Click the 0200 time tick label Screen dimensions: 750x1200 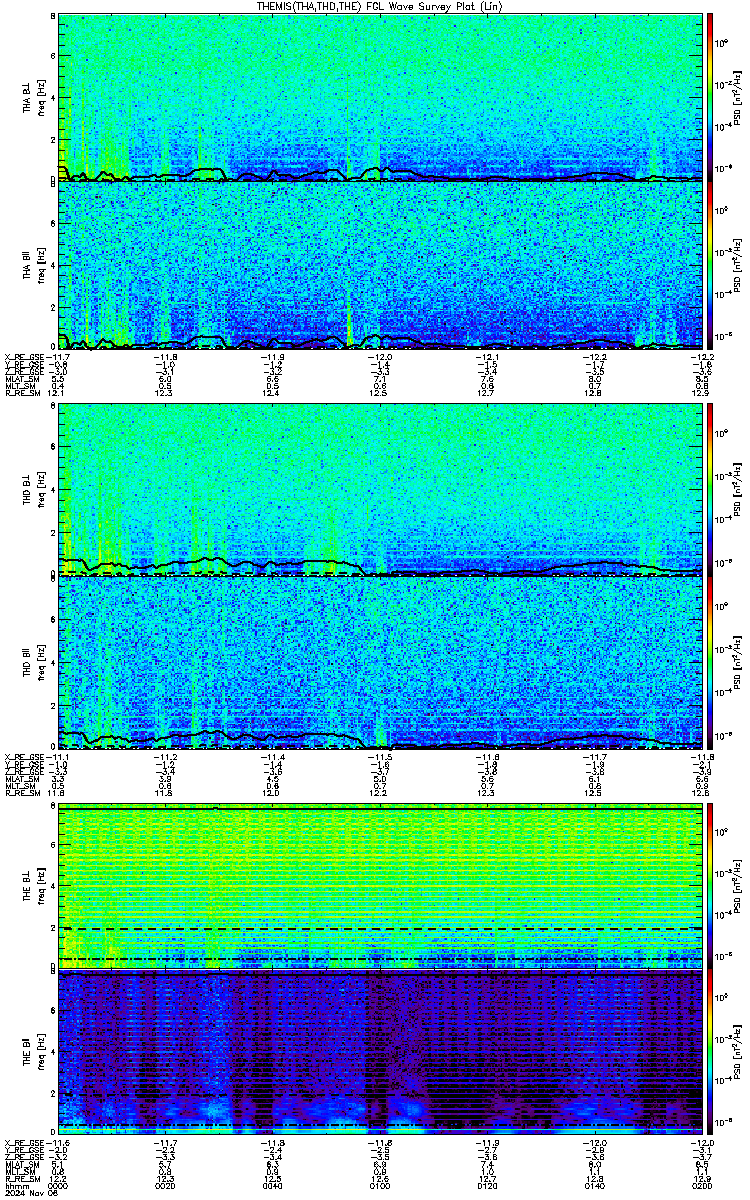(702, 1185)
